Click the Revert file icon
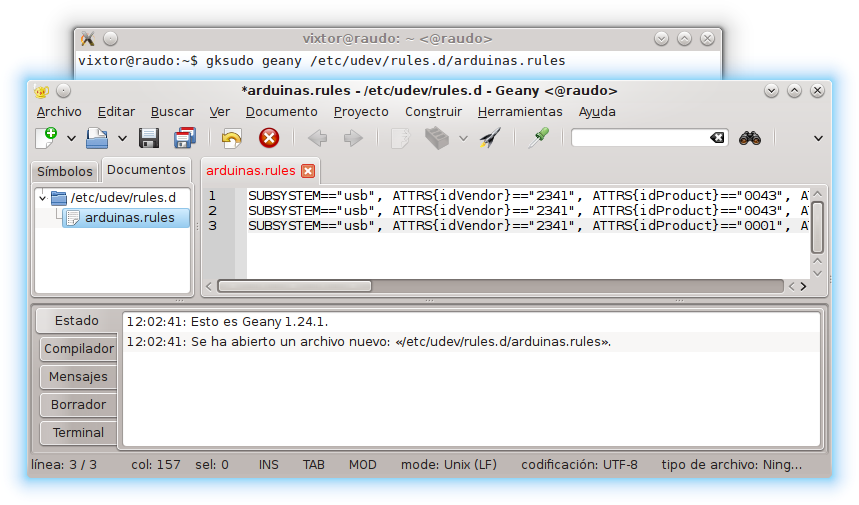The width and height of the screenshot is (859, 505). (x=232, y=138)
